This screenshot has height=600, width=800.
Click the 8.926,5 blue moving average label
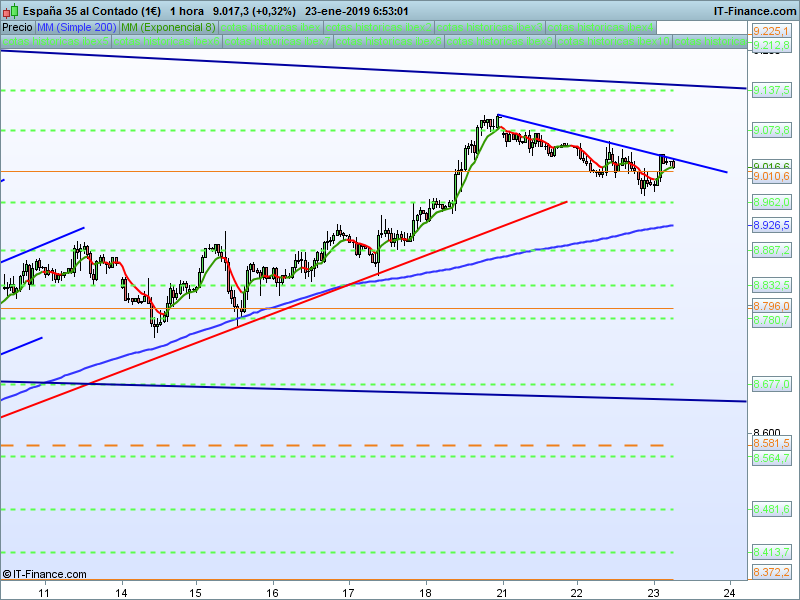[771, 225]
